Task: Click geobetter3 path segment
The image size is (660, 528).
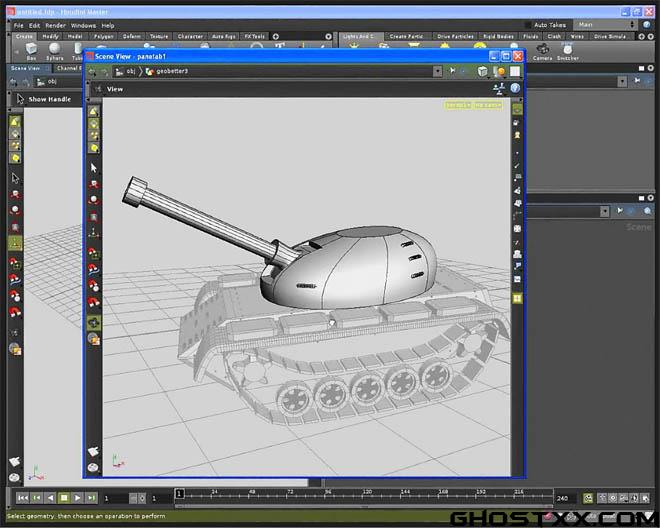Action: [167, 72]
